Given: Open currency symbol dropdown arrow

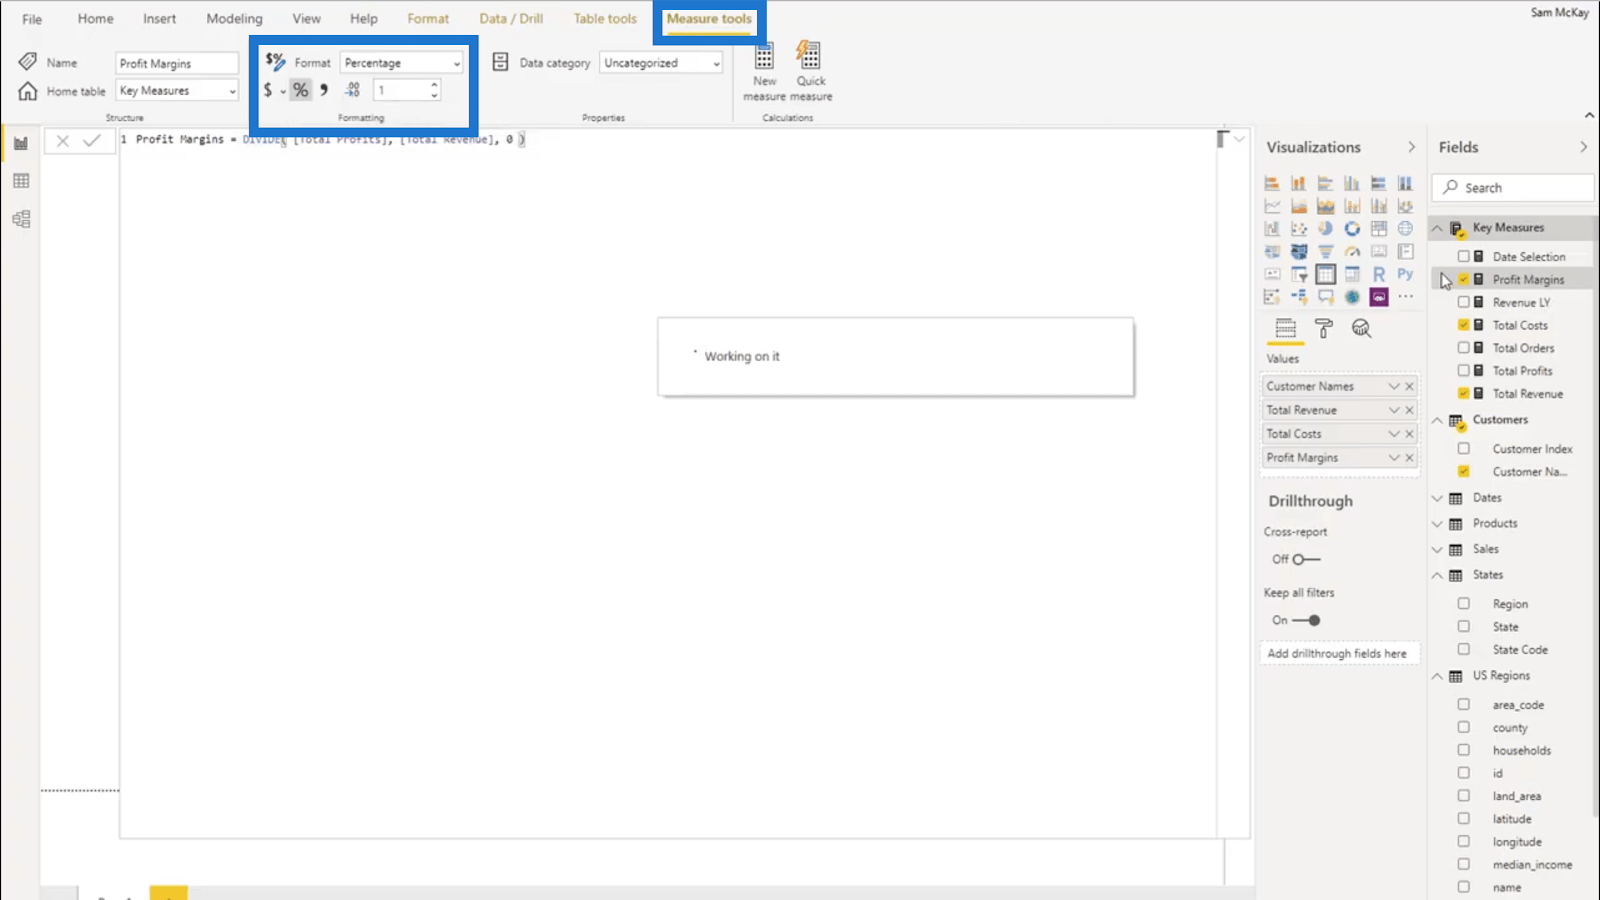Looking at the screenshot, I should point(283,91).
